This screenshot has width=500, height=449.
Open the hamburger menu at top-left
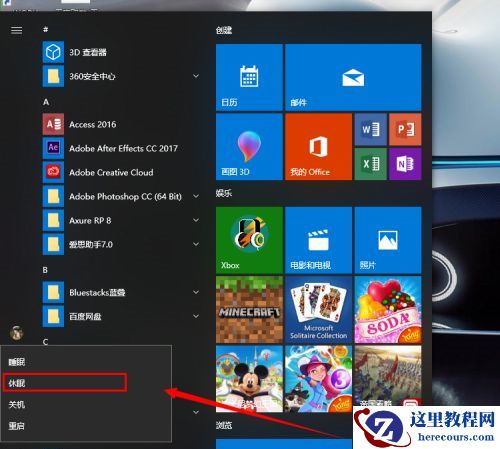tap(17, 31)
